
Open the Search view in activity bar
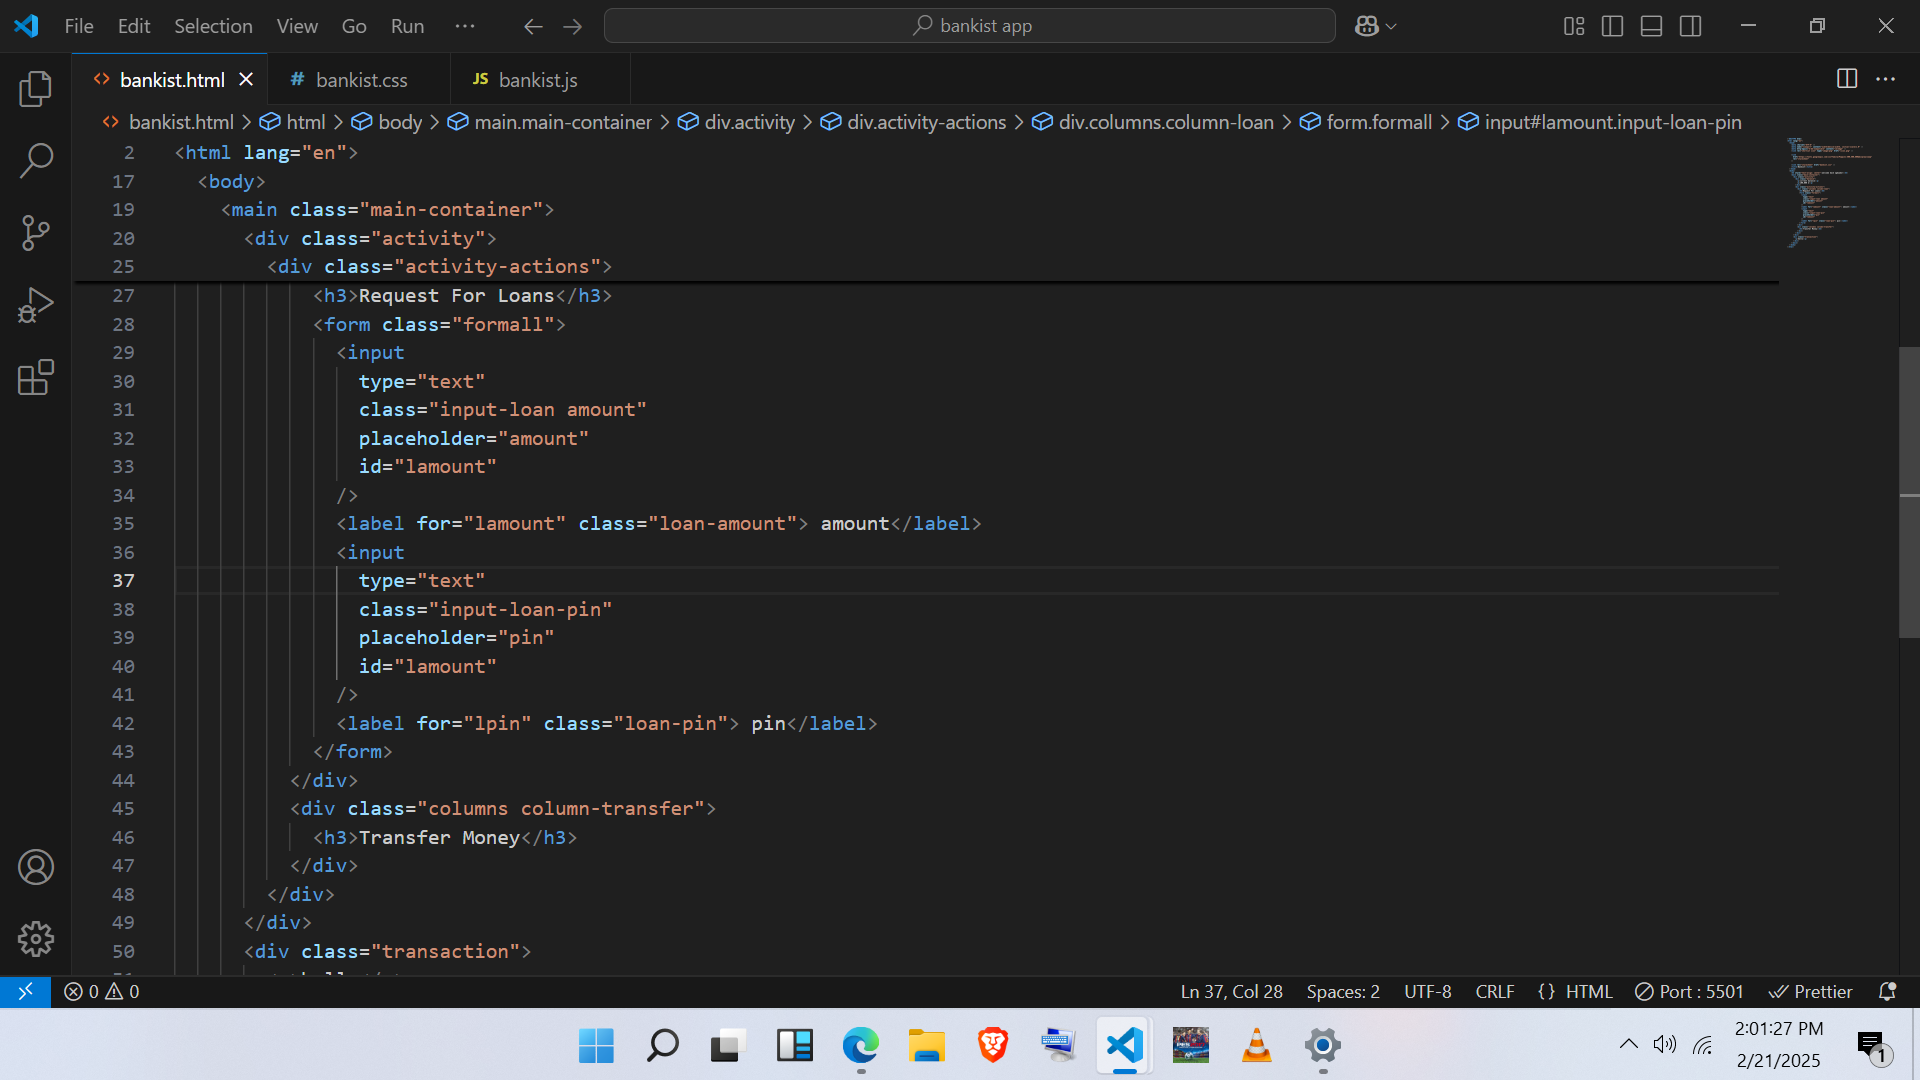pyautogui.click(x=36, y=161)
